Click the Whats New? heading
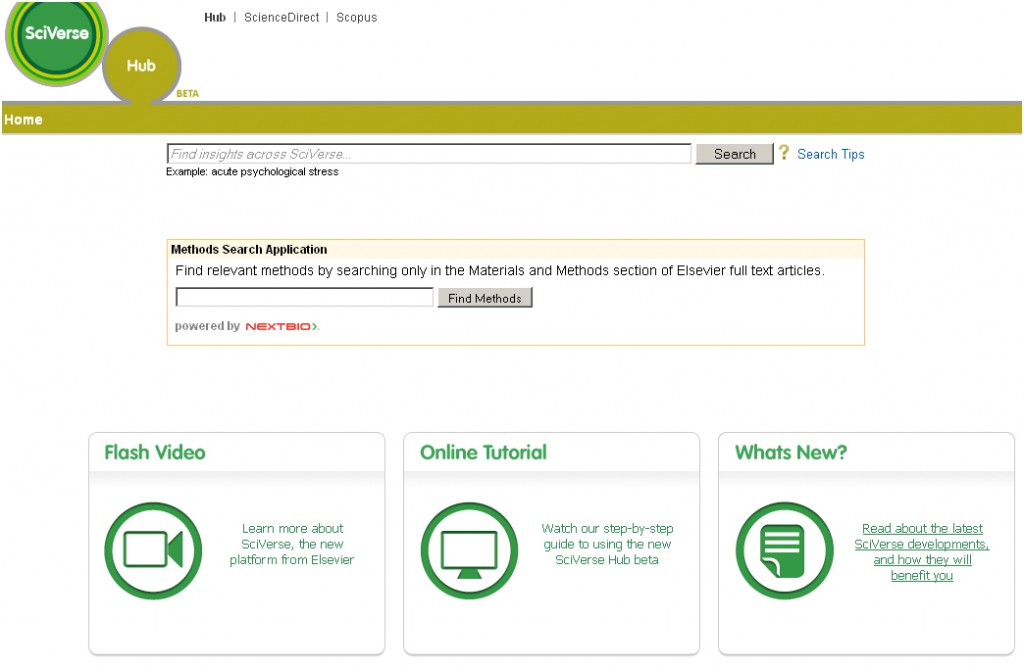The width and height of the screenshot is (1024, 668). tap(791, 453)
